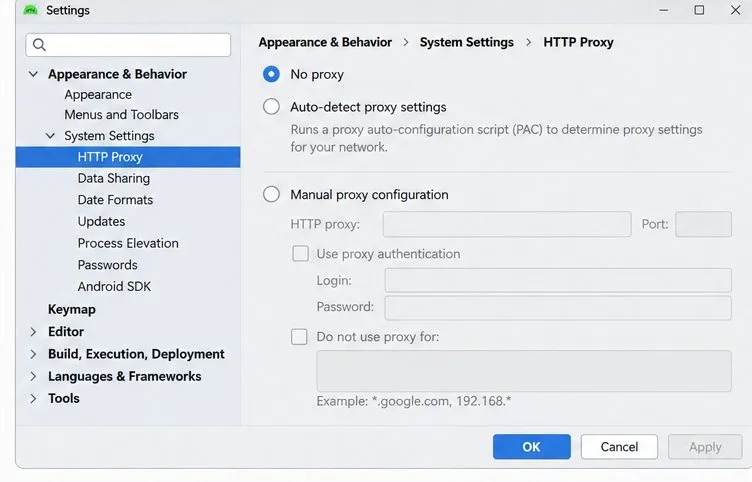
Task: Select HTTP Proxy in the settings tree
Action: tap(128, 157)
